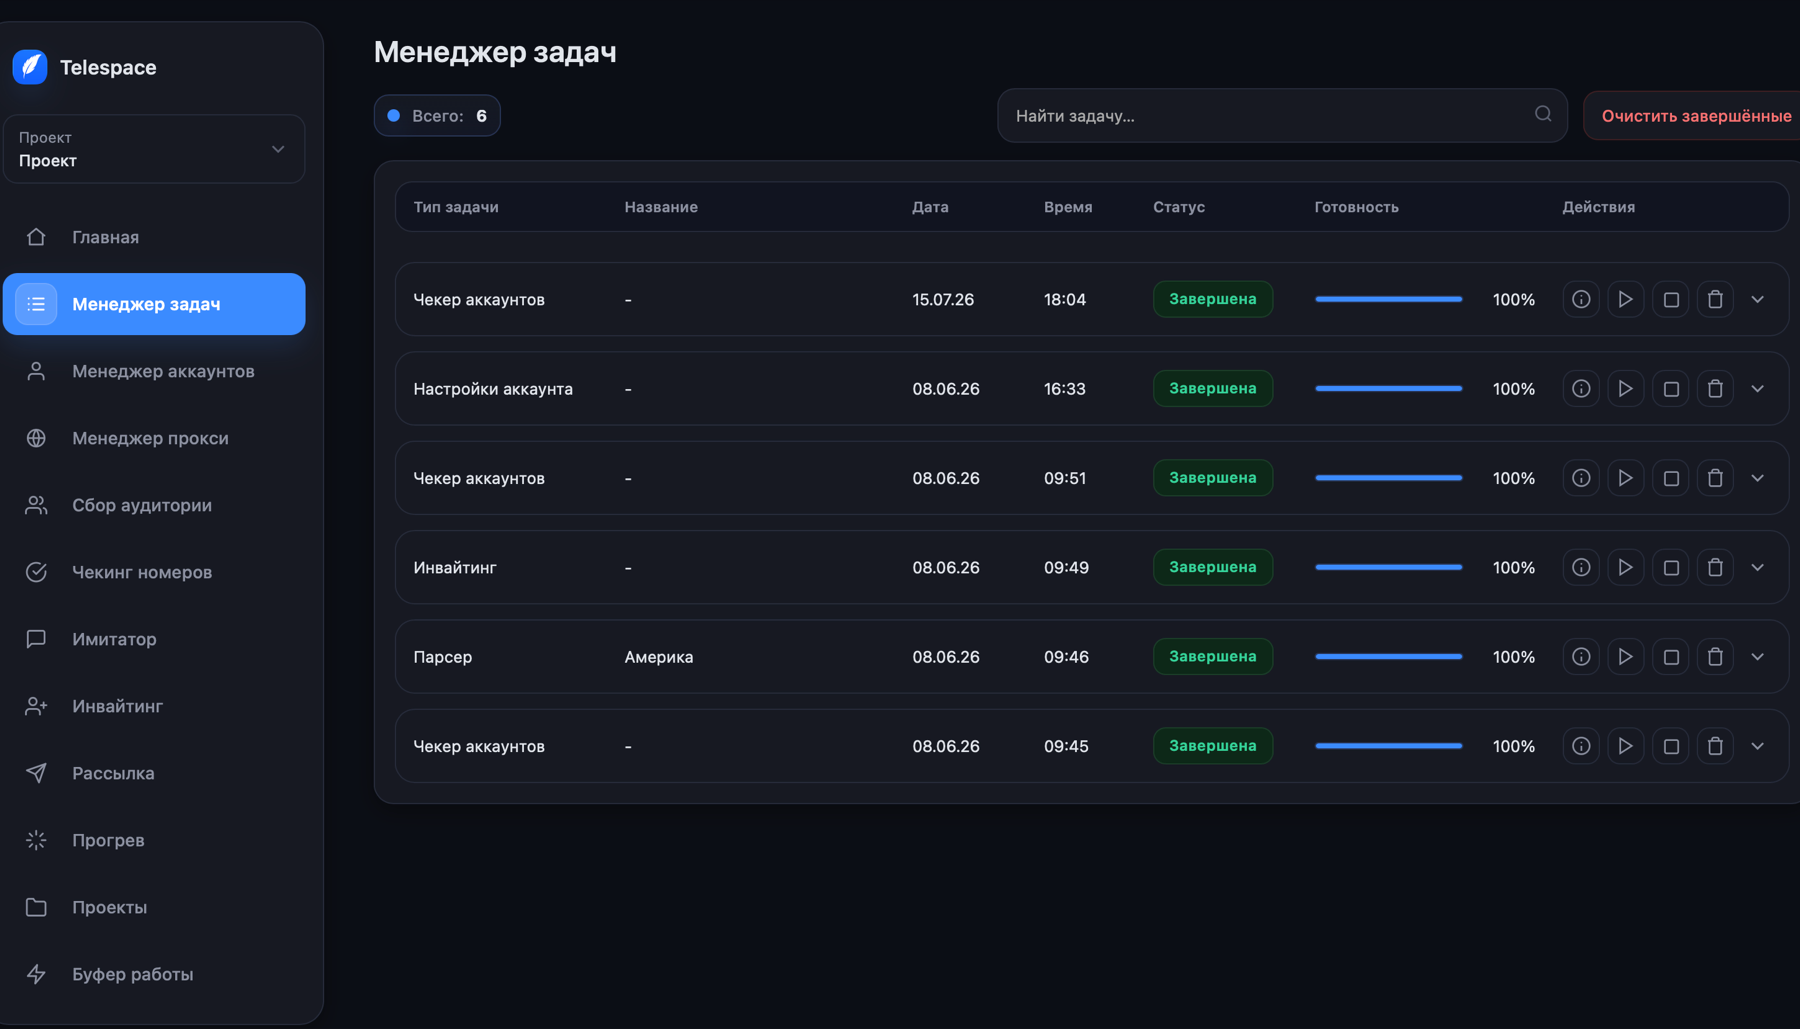Delete the 15.07.26 Чекер аккаунтов task

pyautogui.click(x=1716, y=299)
